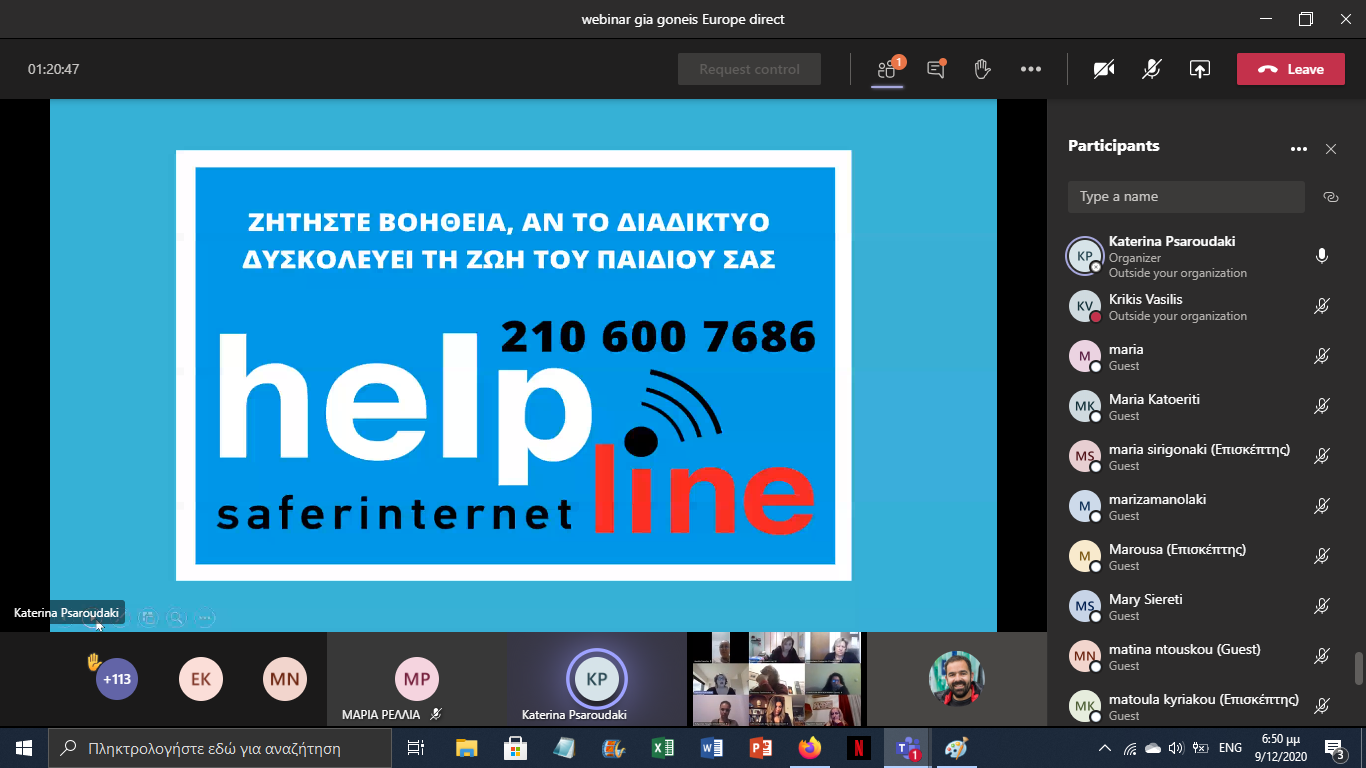The width and height of the screenshot is (1366, 768).
Task: Click the Type a name search field
Action: pos(1185,197)
